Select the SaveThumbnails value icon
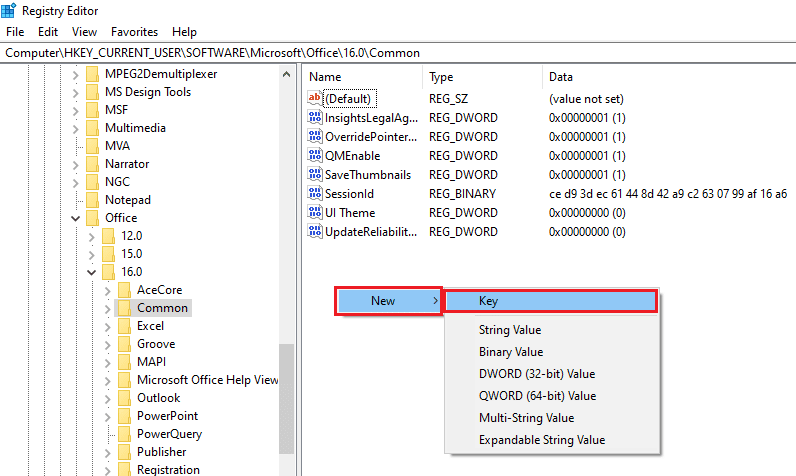The height and width of the screenshot is (476, 796). click(315, 175)
